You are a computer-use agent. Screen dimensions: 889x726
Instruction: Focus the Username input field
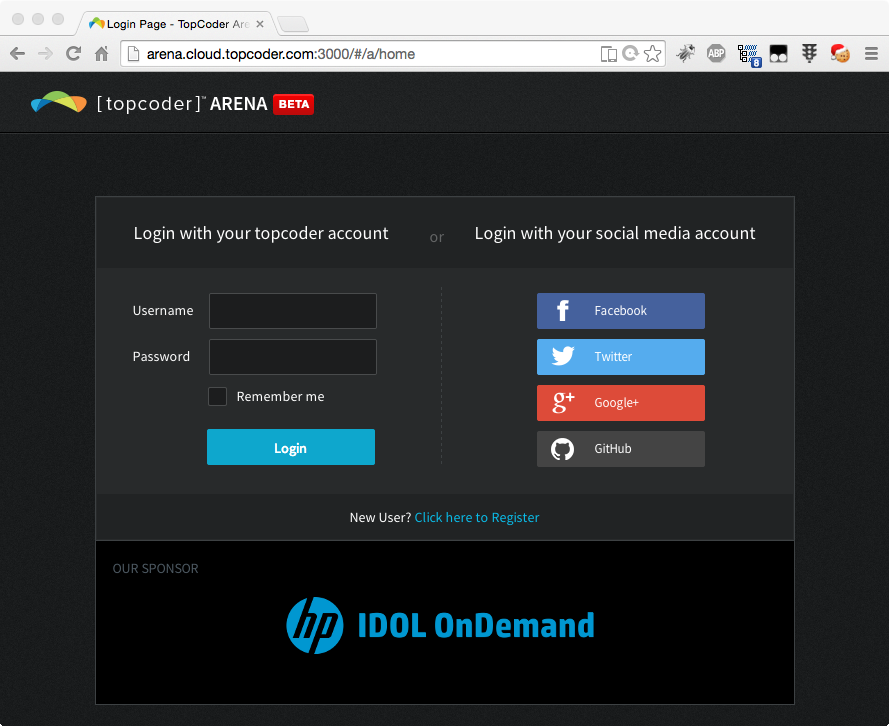(293, 311)
